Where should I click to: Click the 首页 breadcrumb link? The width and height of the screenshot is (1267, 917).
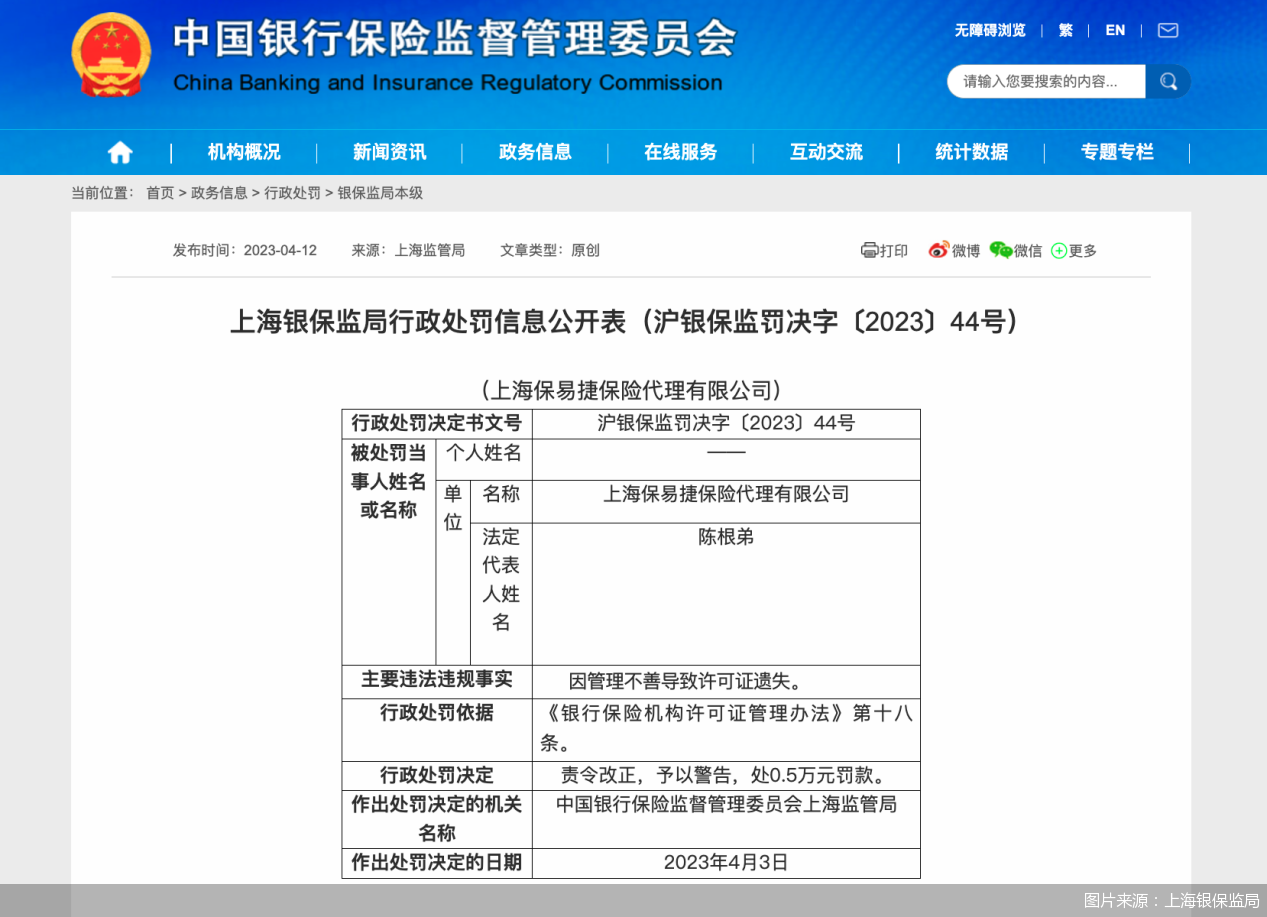tap(160, 193)
